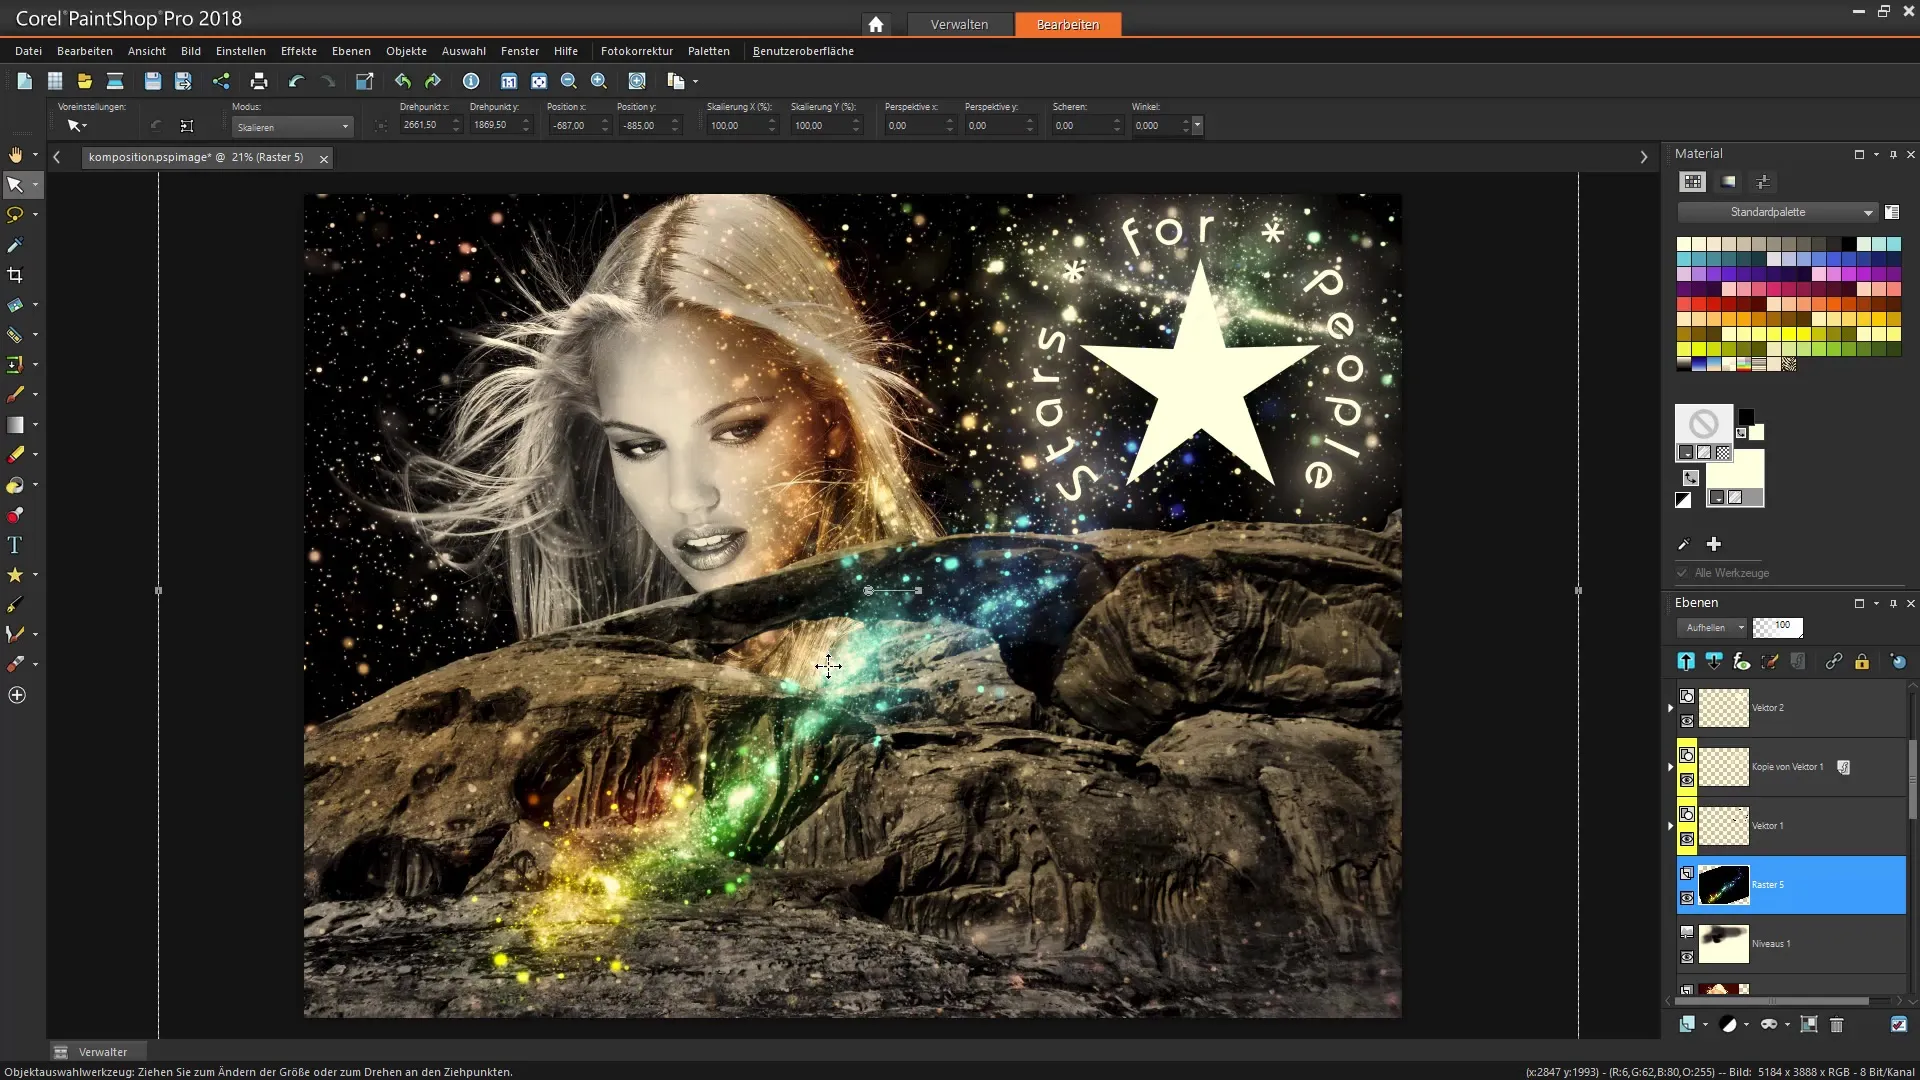
Task: Click the Red Eye tool
Action: (x=15, y=515)
